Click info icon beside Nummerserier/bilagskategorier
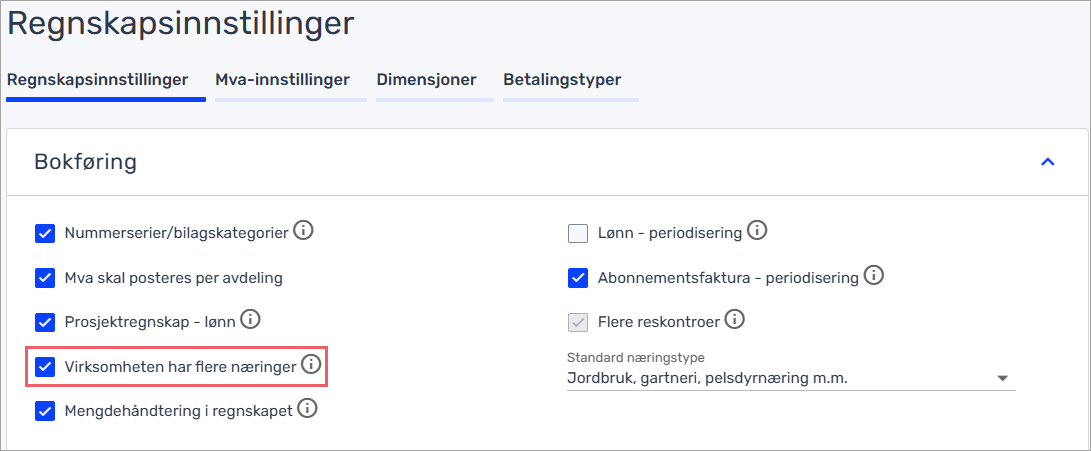 (303, 232)
